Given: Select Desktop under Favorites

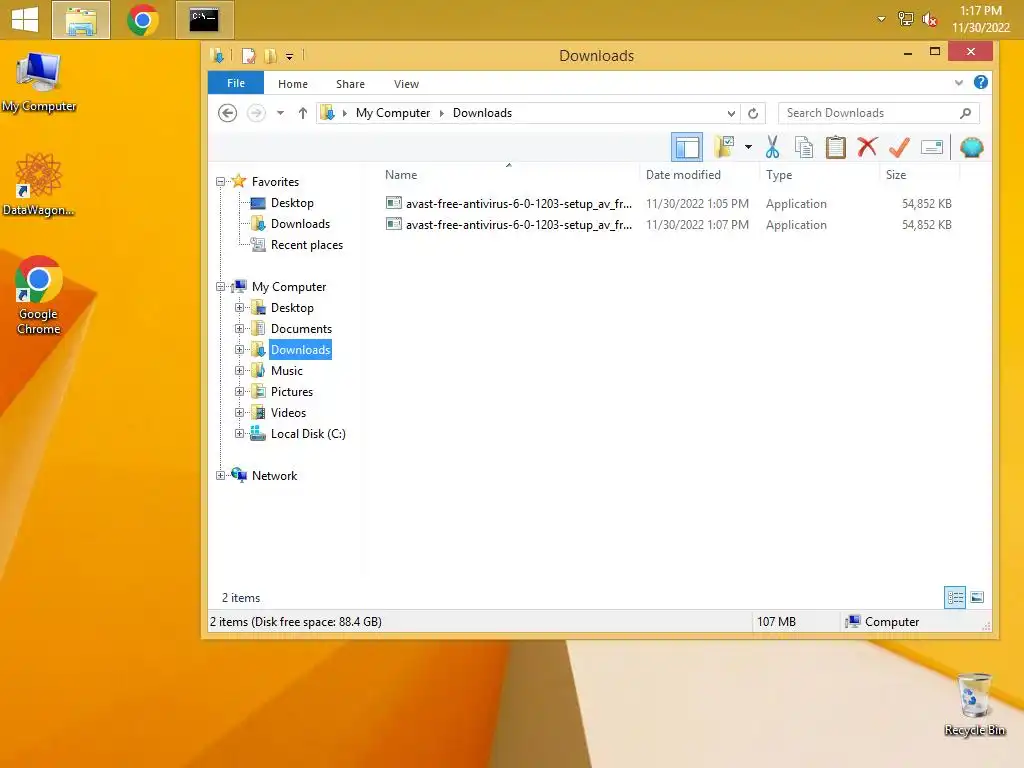Looking at the screenshot, I should [x=292, y=203].
